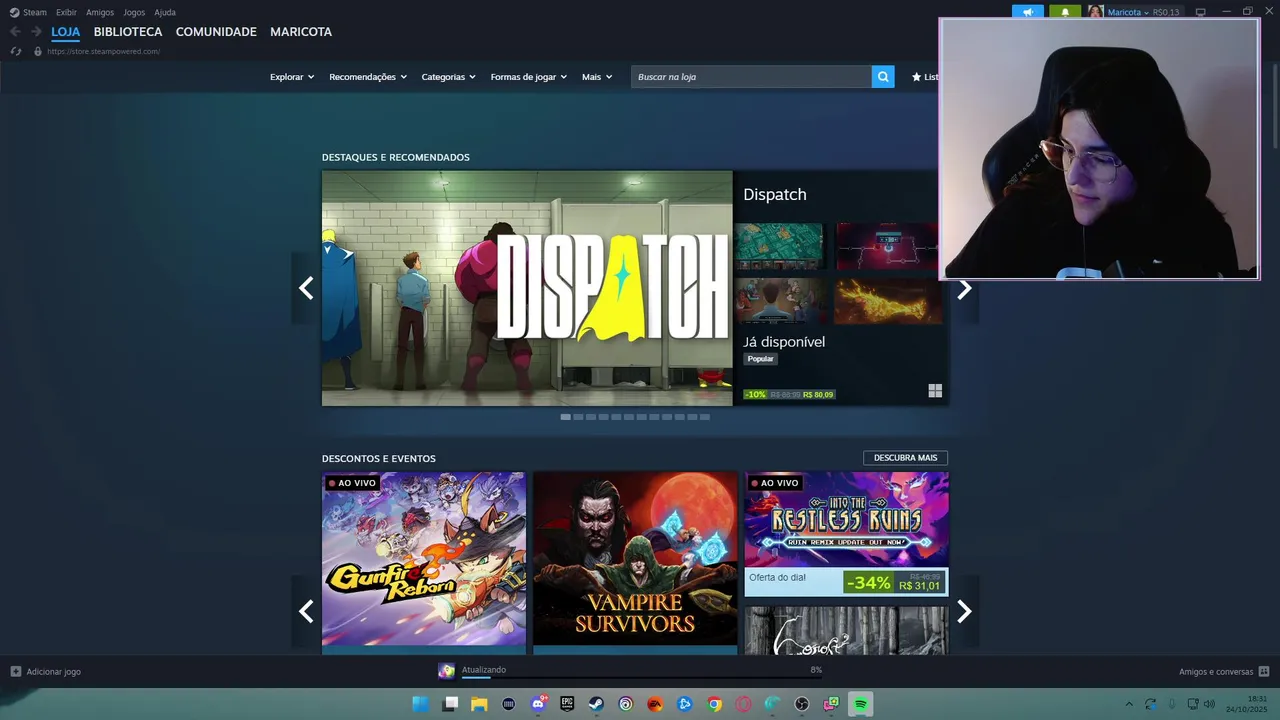
Task: Click the Maricota profile avatar picture
Action: pos(1096,12)
